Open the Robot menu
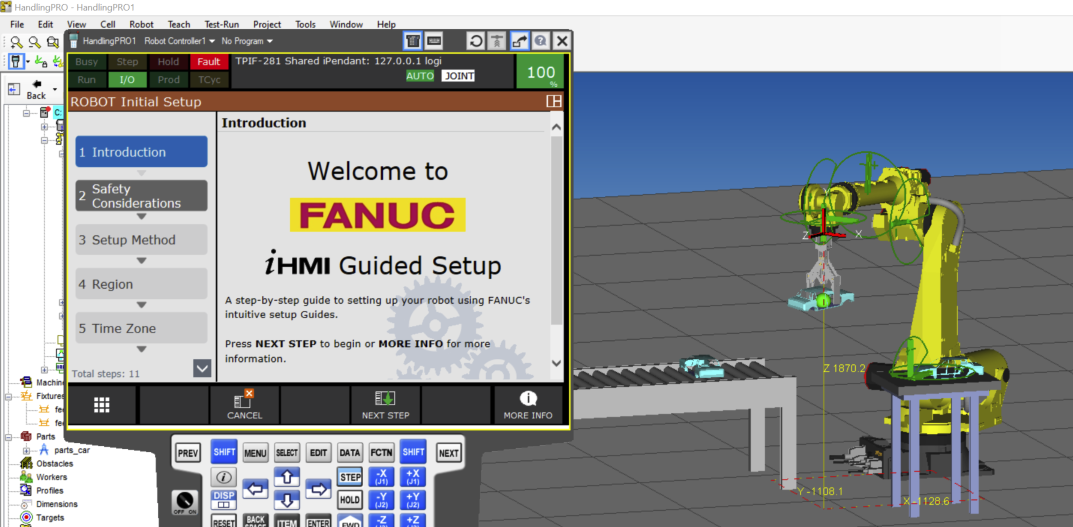This screenshot has width=1073, height=527. tap(141, 24)
